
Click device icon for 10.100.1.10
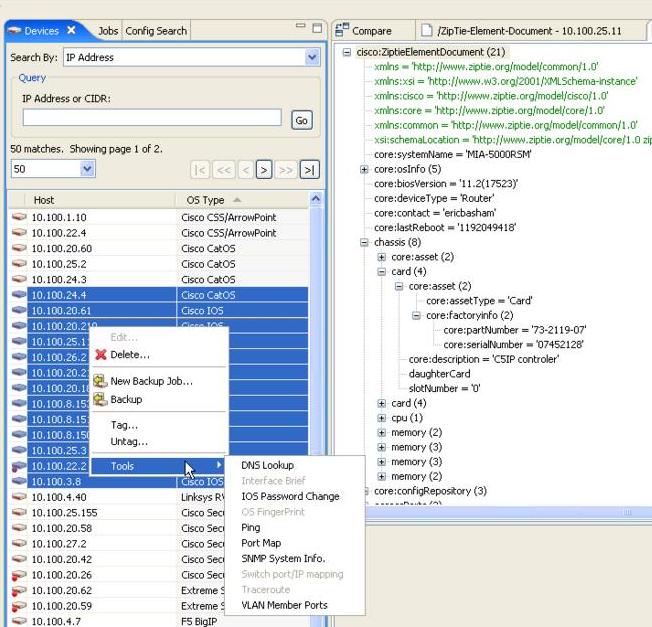click(19, 217)
